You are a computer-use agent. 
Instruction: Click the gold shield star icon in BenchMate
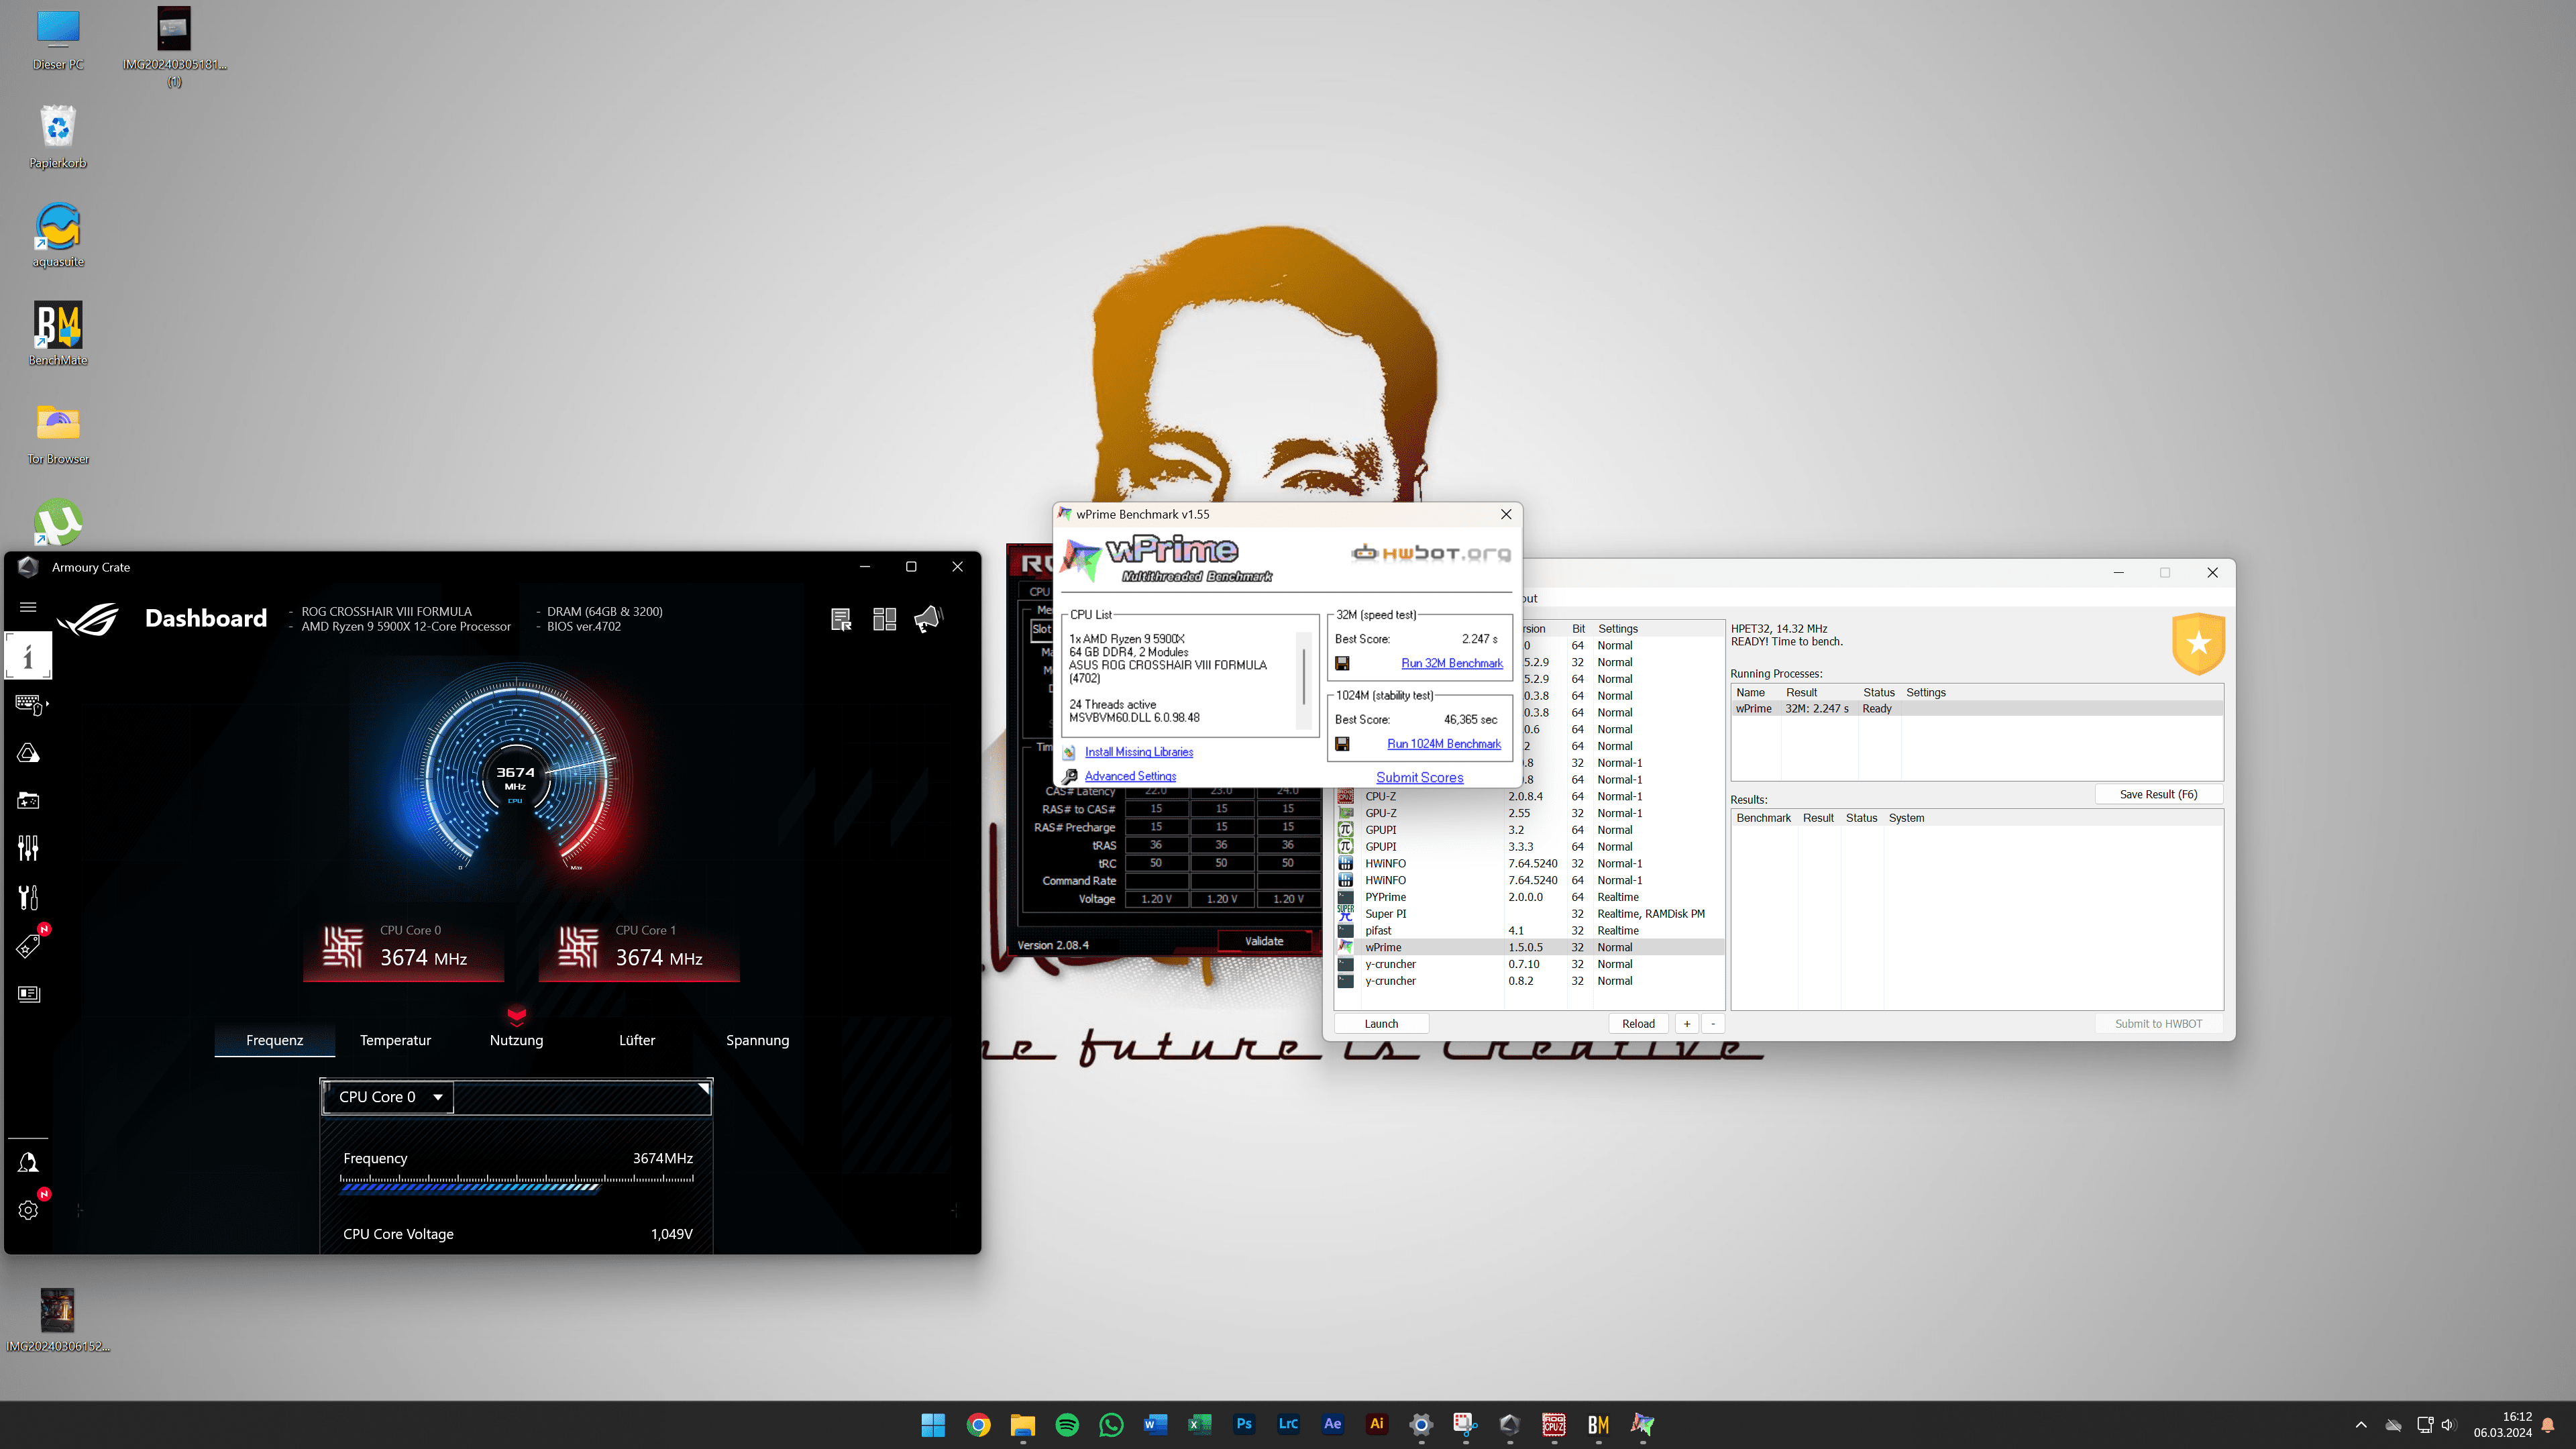click(2198, 643)
